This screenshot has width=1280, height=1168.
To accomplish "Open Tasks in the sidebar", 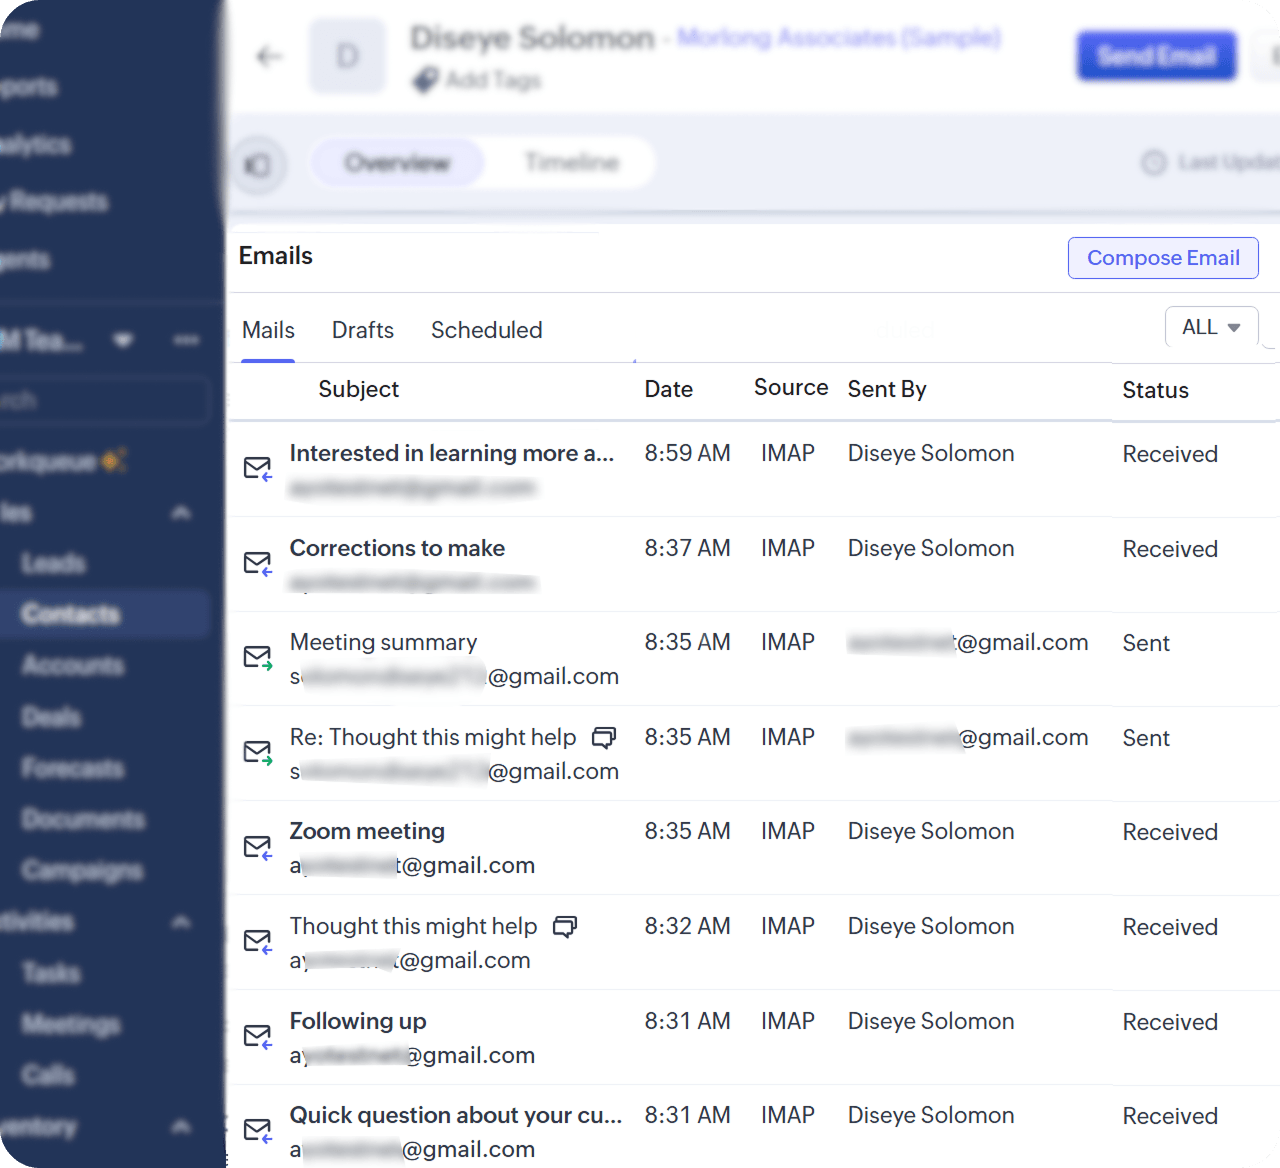I will (51, 972).
